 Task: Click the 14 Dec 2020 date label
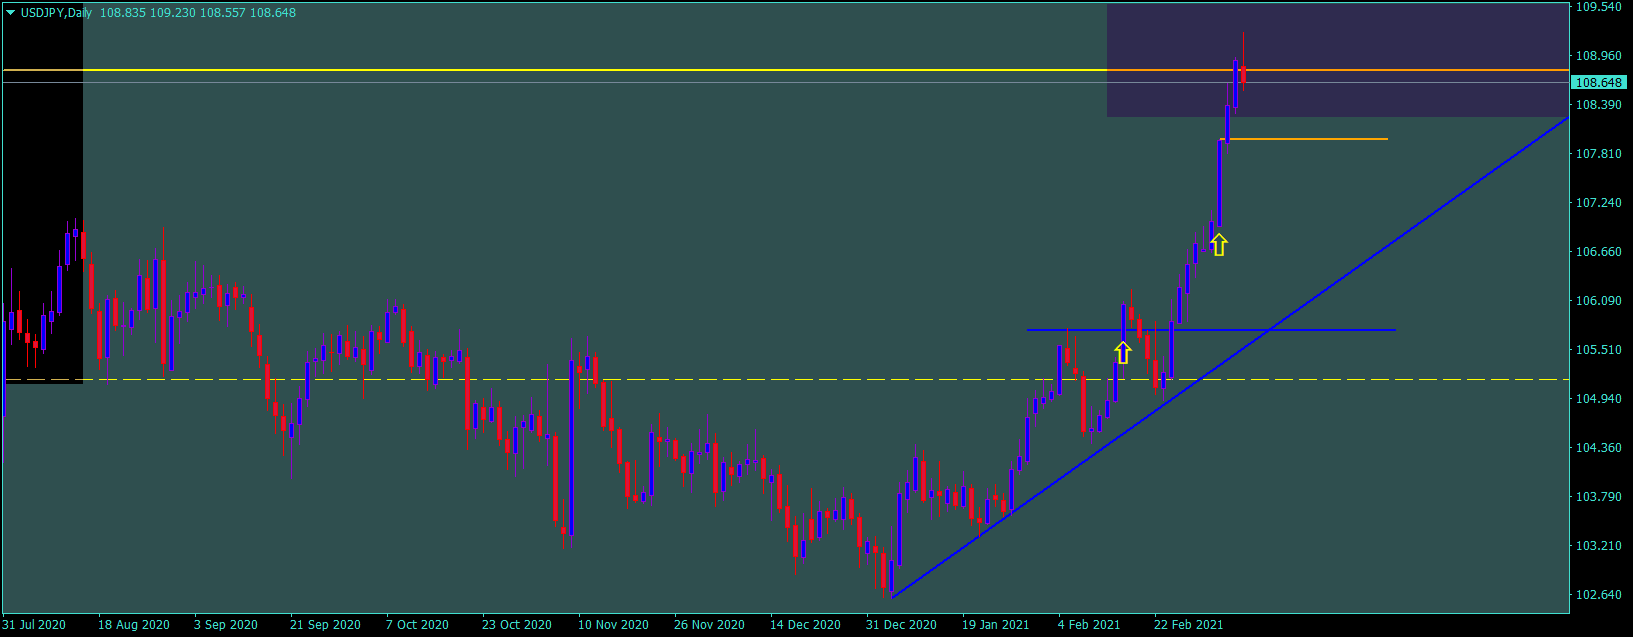click(805, 625)
